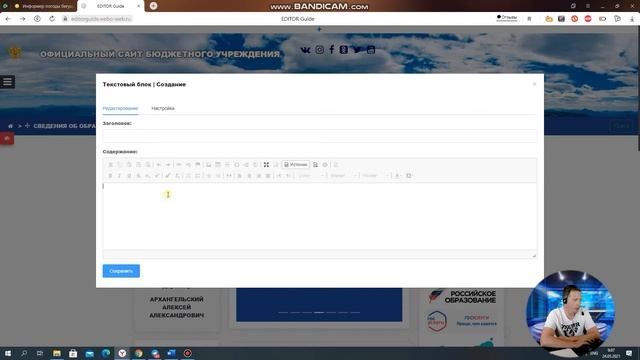Open the Twitter icon in site header
The width and height of the screenshot is (640, 360).
tap(357, 50)
